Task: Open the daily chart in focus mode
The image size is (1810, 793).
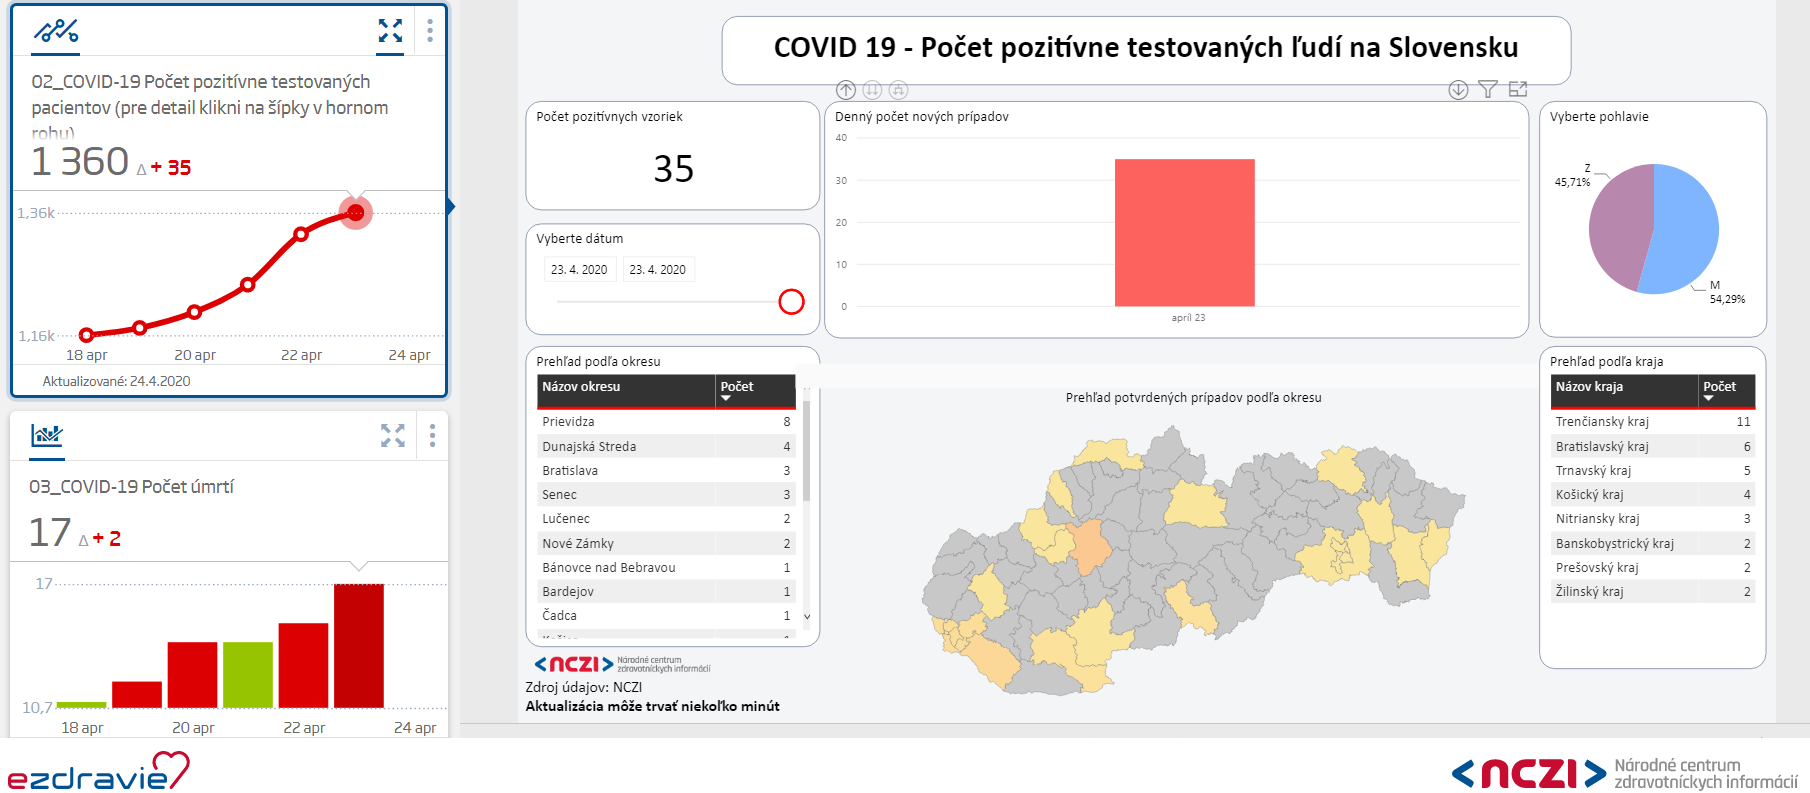Action: click(1518, 90)
